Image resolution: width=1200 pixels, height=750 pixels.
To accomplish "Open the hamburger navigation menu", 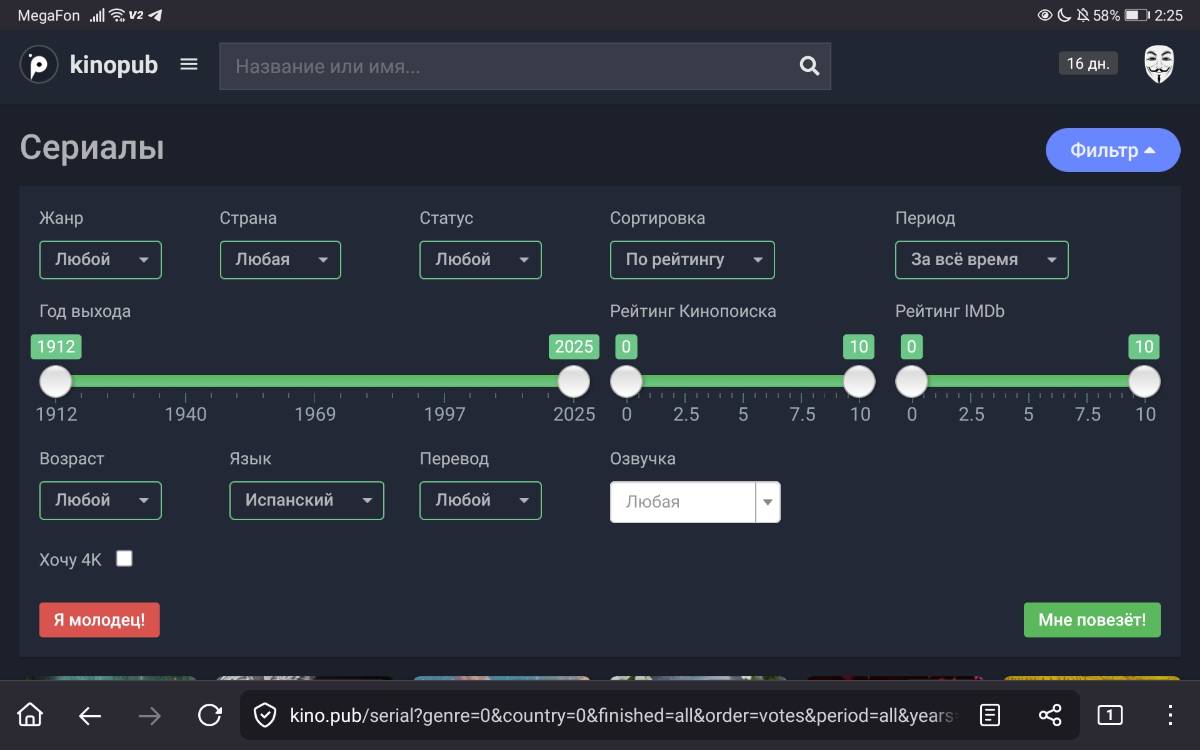I will pos(189,65).
